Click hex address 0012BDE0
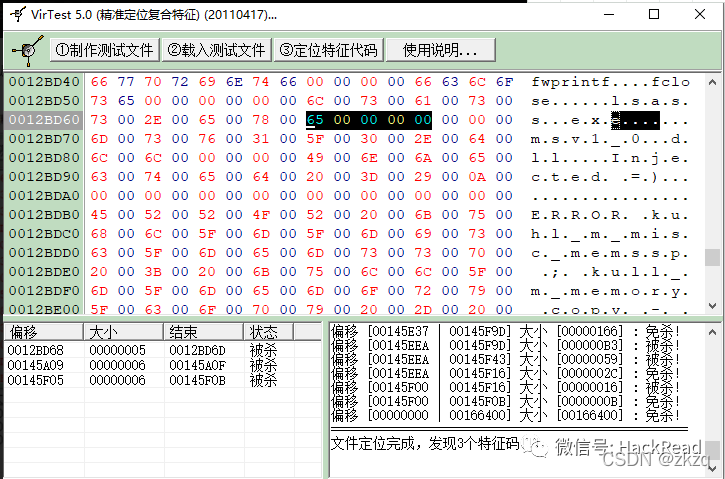 [44, 271]
